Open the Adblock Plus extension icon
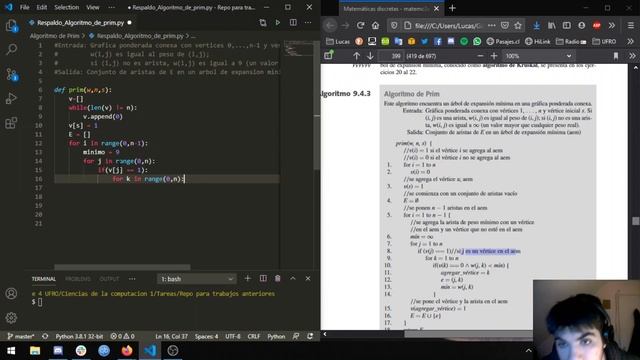 (597, 25)
